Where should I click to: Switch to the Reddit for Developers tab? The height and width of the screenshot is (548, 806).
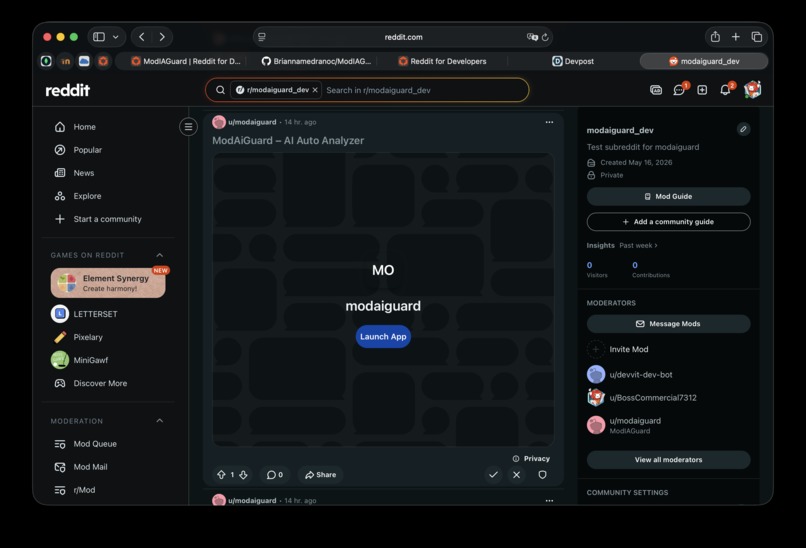[x=442, y=61]
